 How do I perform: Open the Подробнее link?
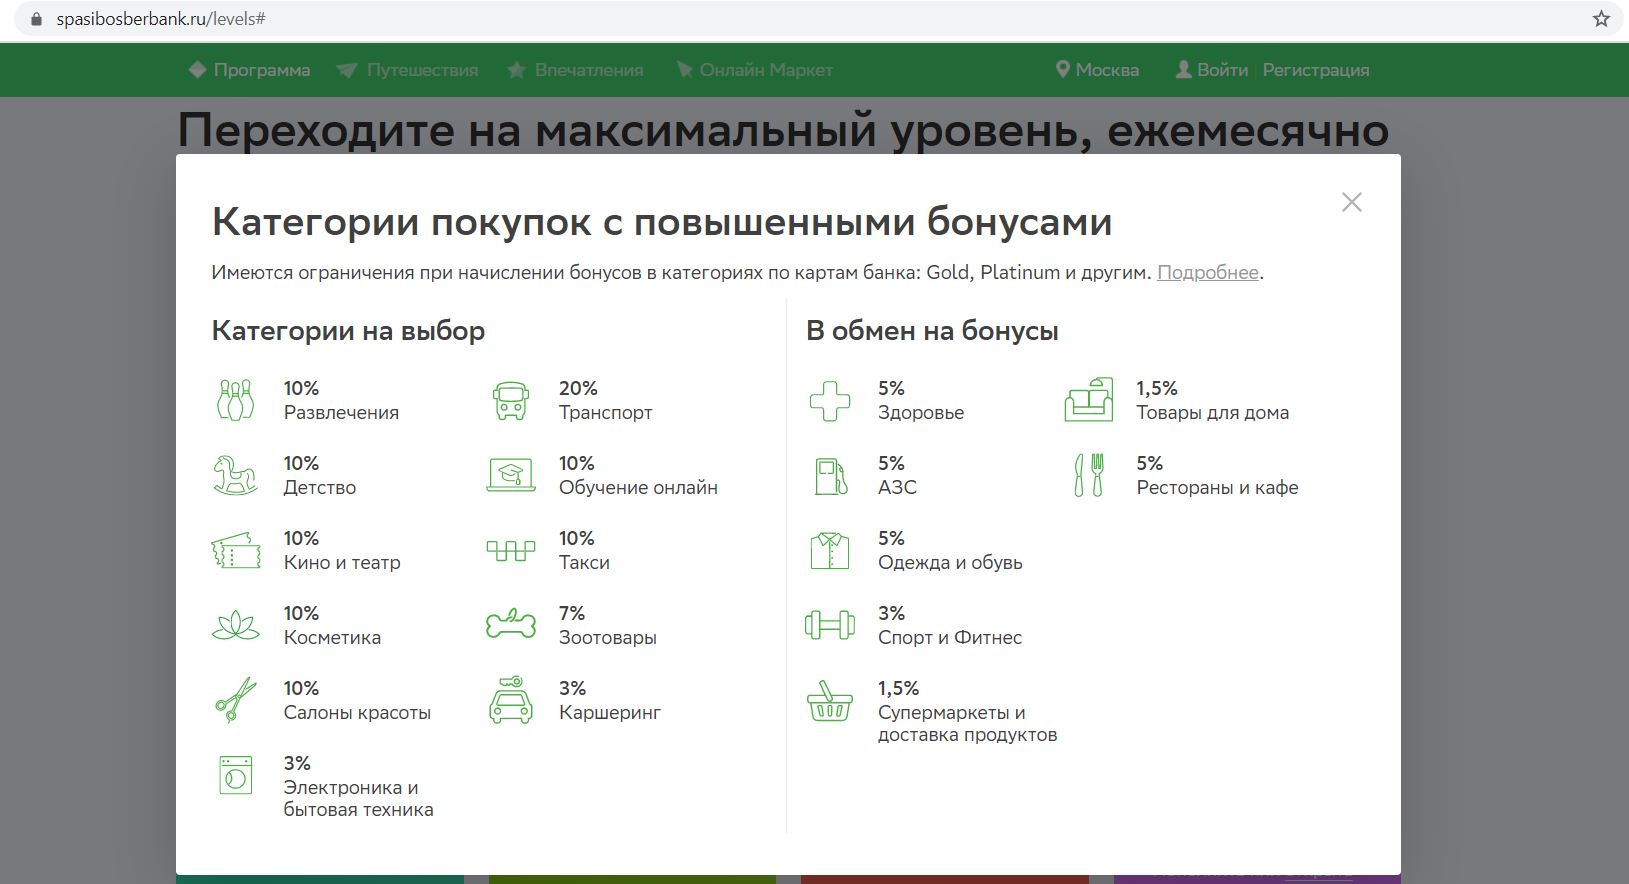1208,273
